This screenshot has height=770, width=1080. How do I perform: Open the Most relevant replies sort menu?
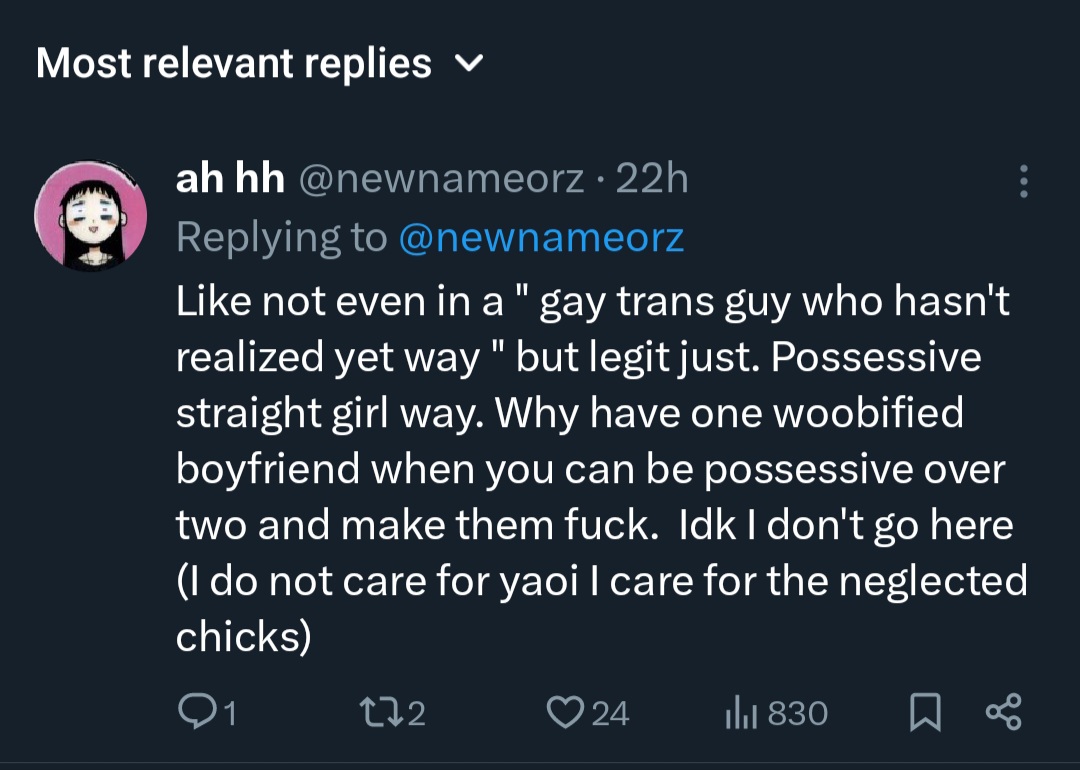point(234,64)
